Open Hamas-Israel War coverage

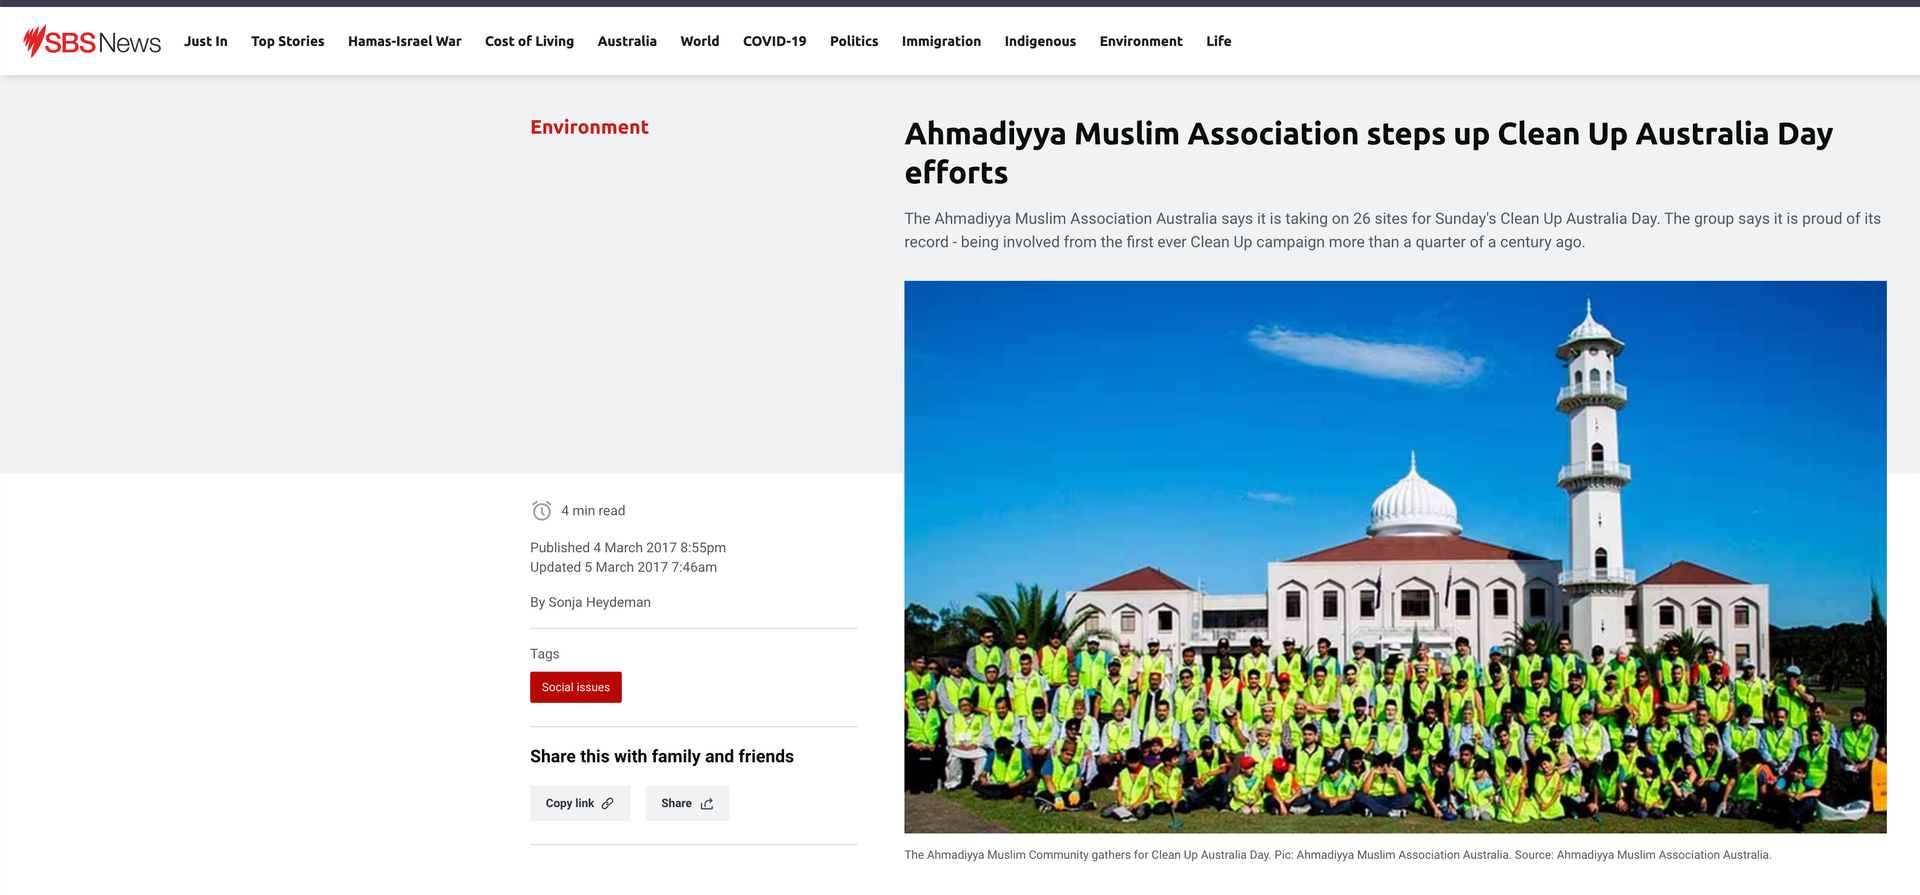click(405, 41)
